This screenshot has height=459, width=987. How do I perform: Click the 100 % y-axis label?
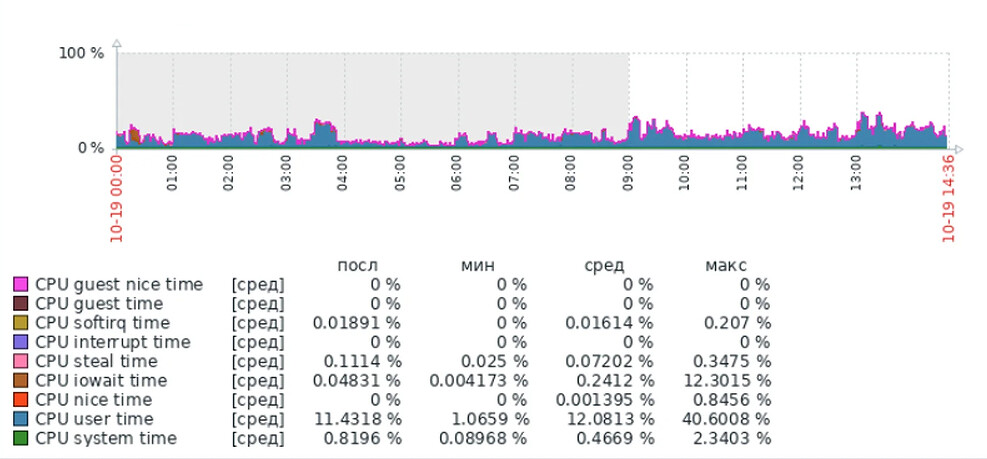[83, 52]
